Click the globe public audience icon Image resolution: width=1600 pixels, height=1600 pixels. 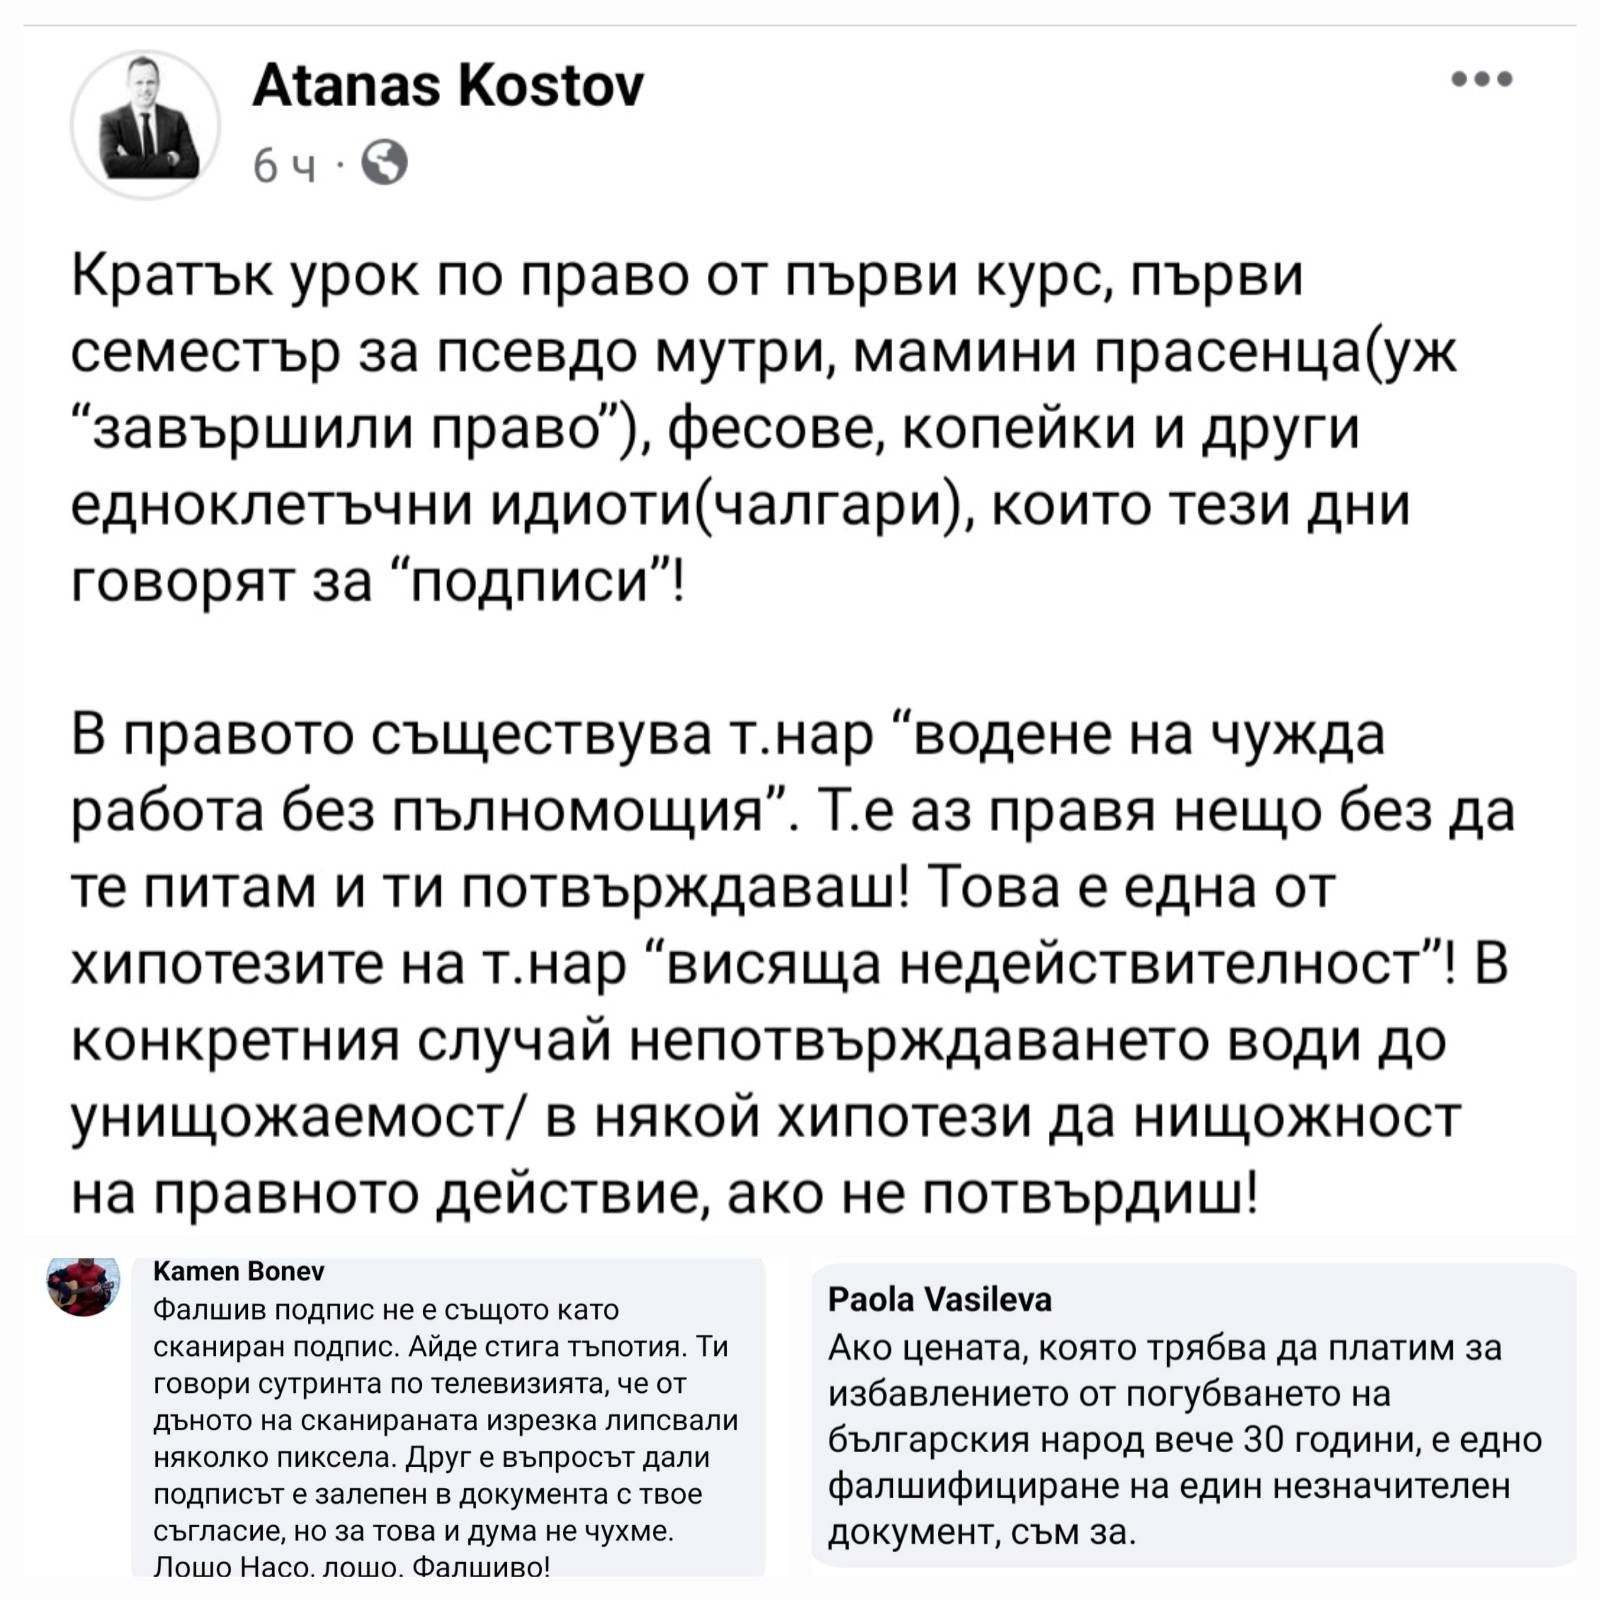tap(384, 163)
